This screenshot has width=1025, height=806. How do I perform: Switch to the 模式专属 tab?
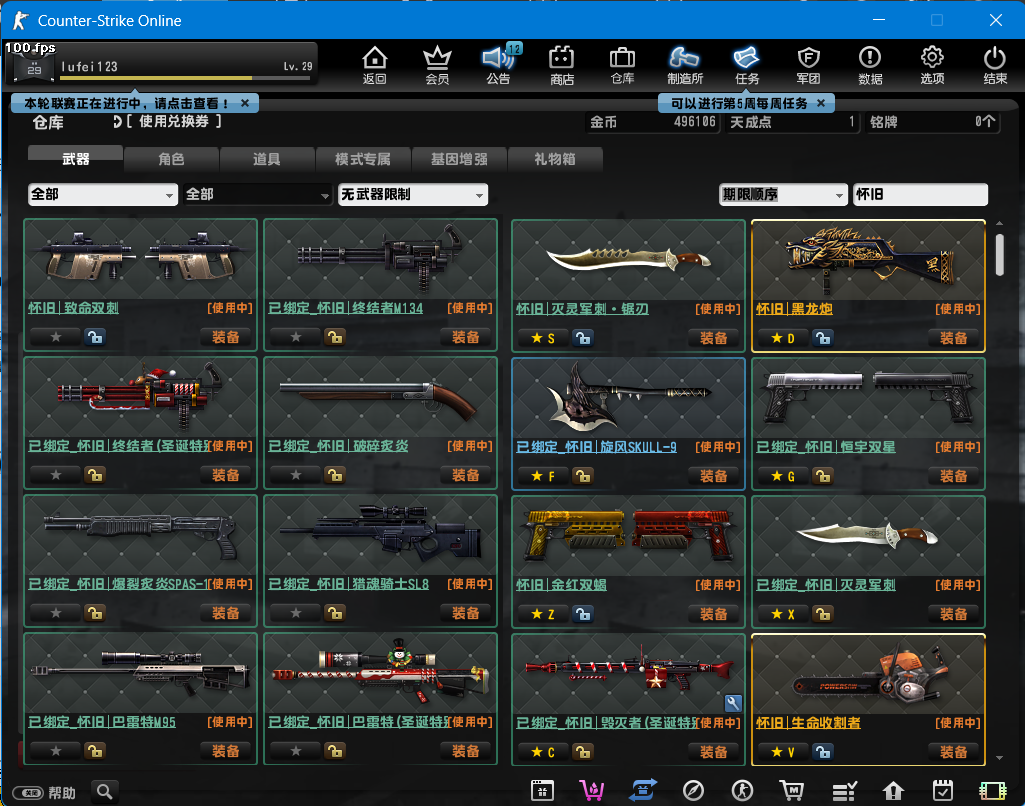[x=363, y=159]
